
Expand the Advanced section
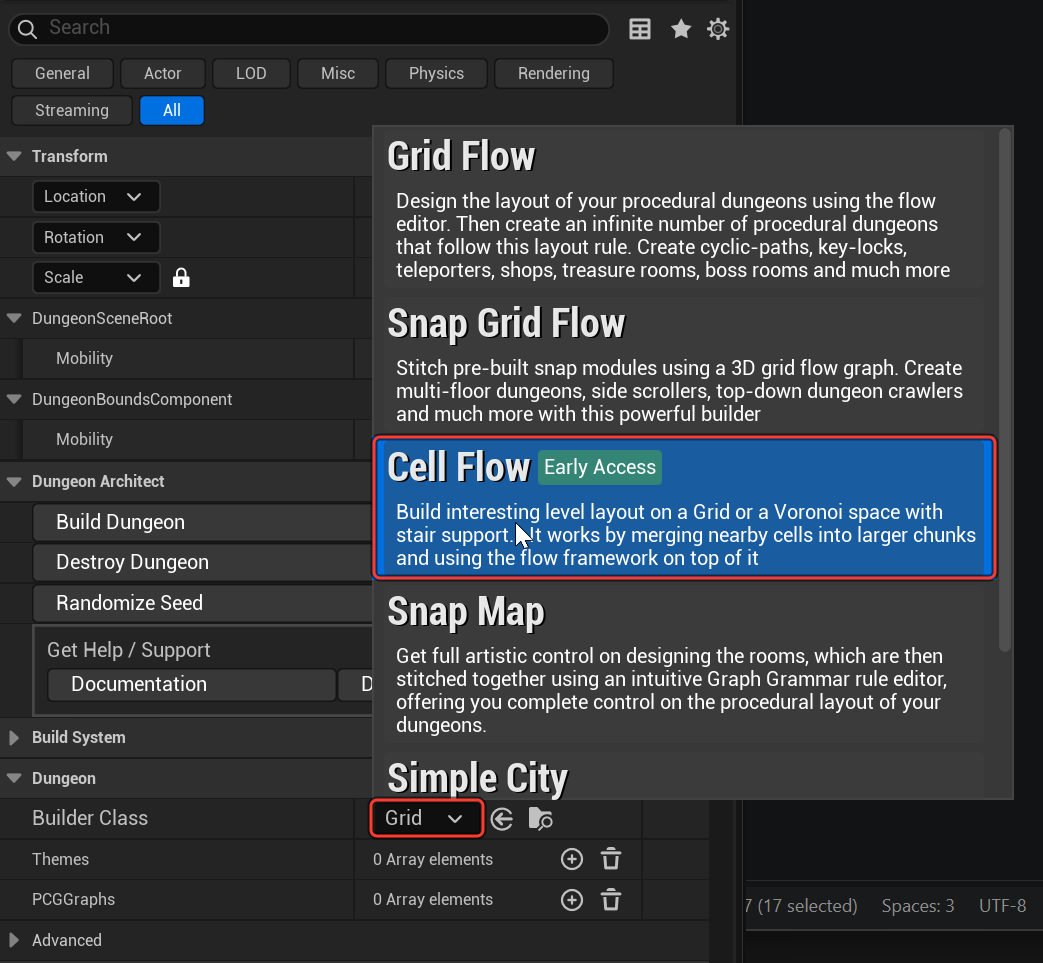pyautogui.click(x=14, y=940)
